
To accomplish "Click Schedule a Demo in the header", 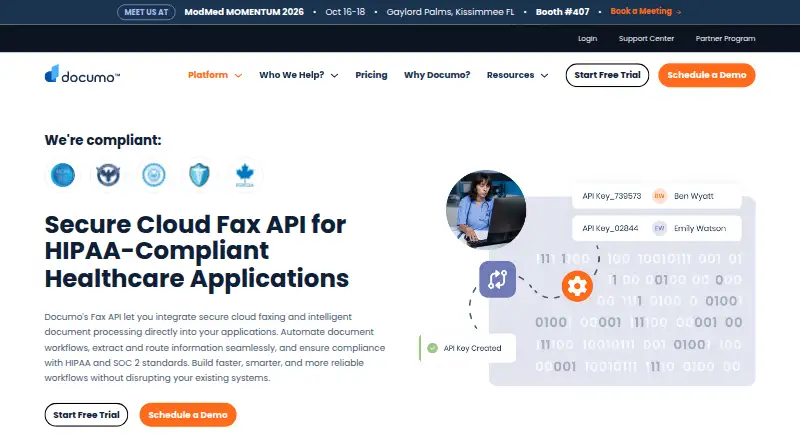I will pos(707,75).
